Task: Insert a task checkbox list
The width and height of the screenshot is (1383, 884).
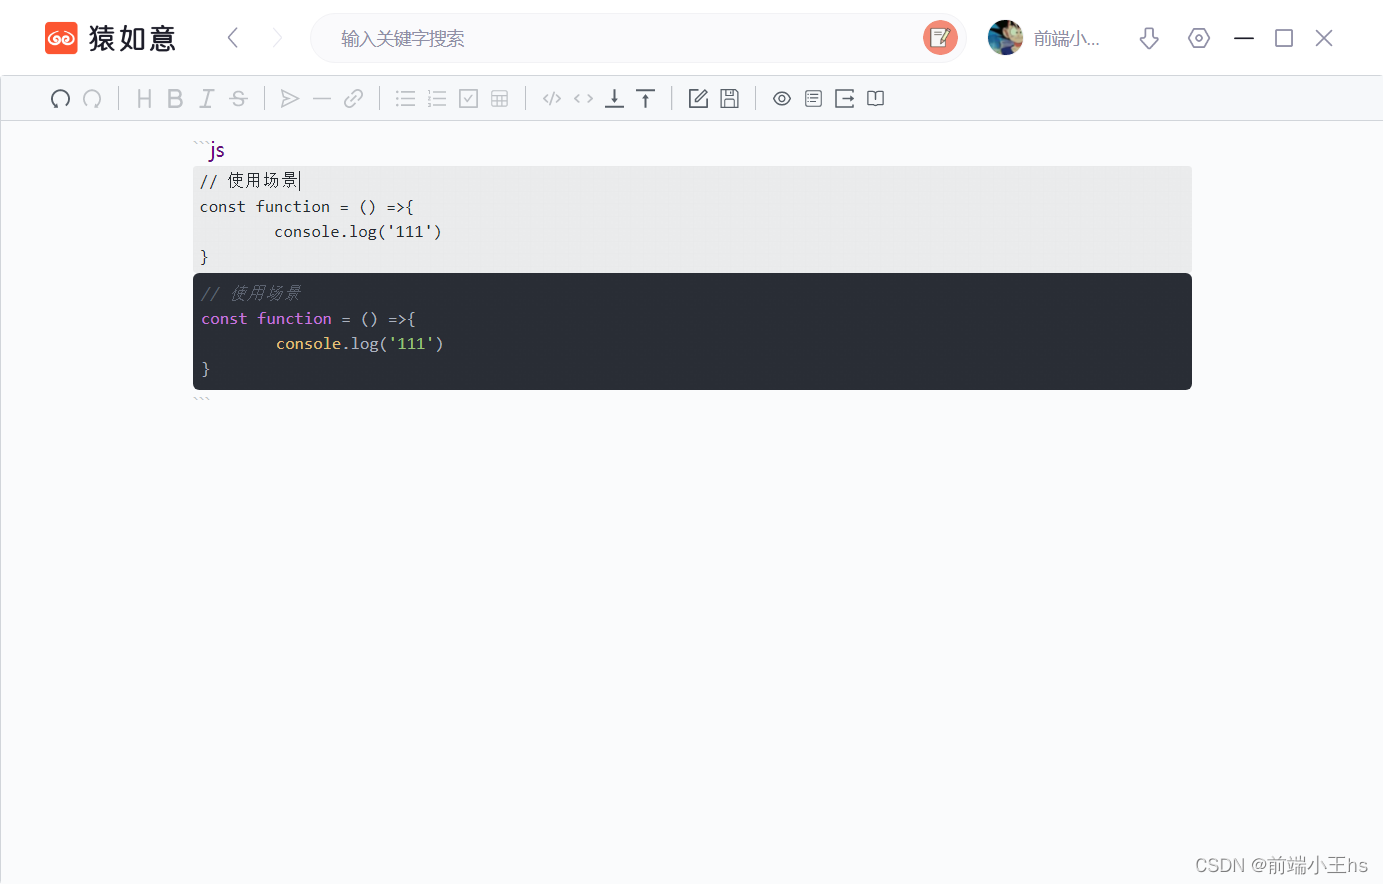Action: pyautogui.click(x=468, y=98)
